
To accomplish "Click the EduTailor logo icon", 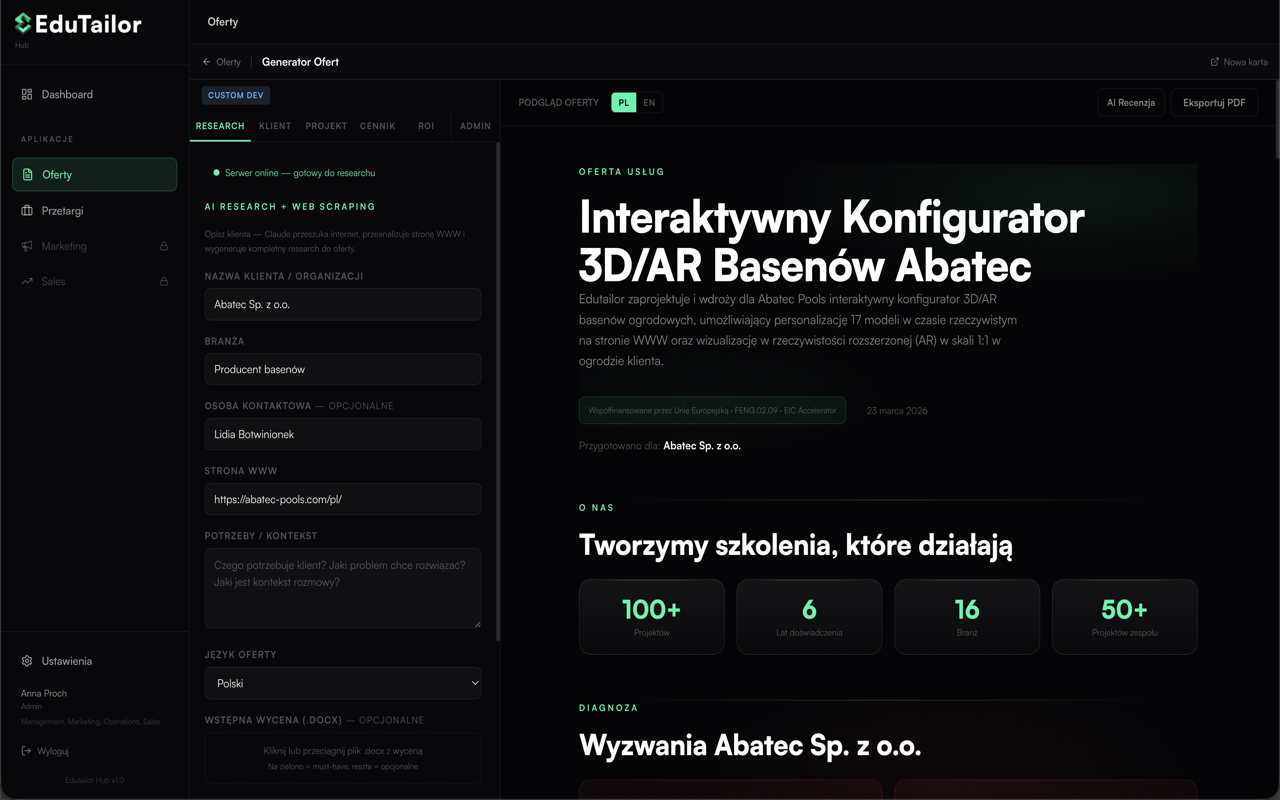I will 23,23.
